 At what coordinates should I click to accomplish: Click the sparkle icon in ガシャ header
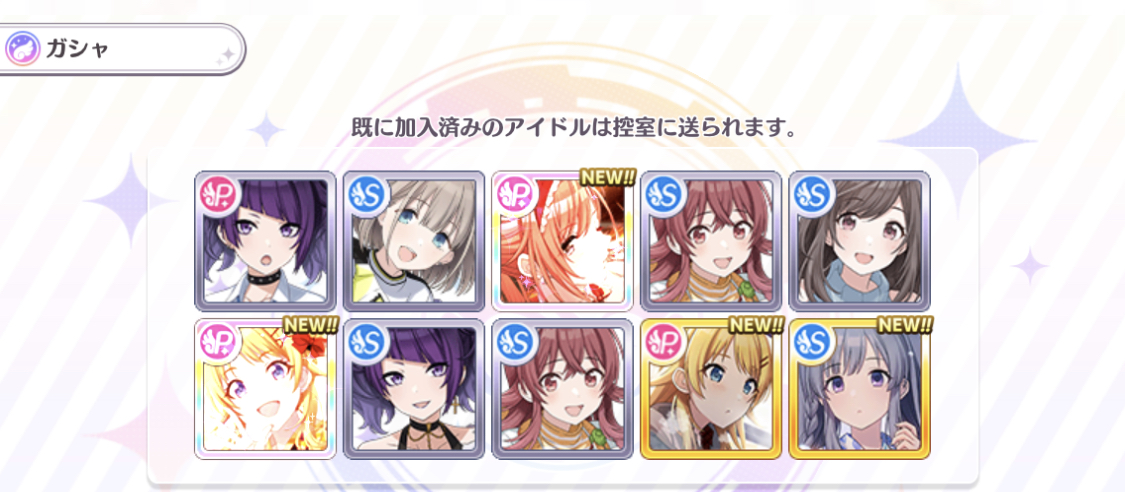tap(226, 56)
